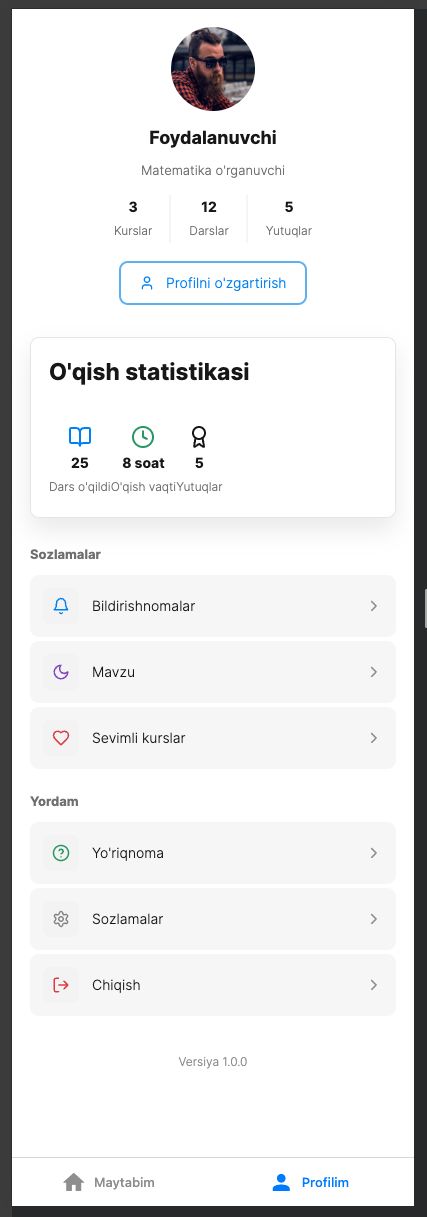Viewport: 427px width, 1217px height.
Task: Open the Chiqish row chevron arrow
Action: pyautogui.click(x=373, y=985)
